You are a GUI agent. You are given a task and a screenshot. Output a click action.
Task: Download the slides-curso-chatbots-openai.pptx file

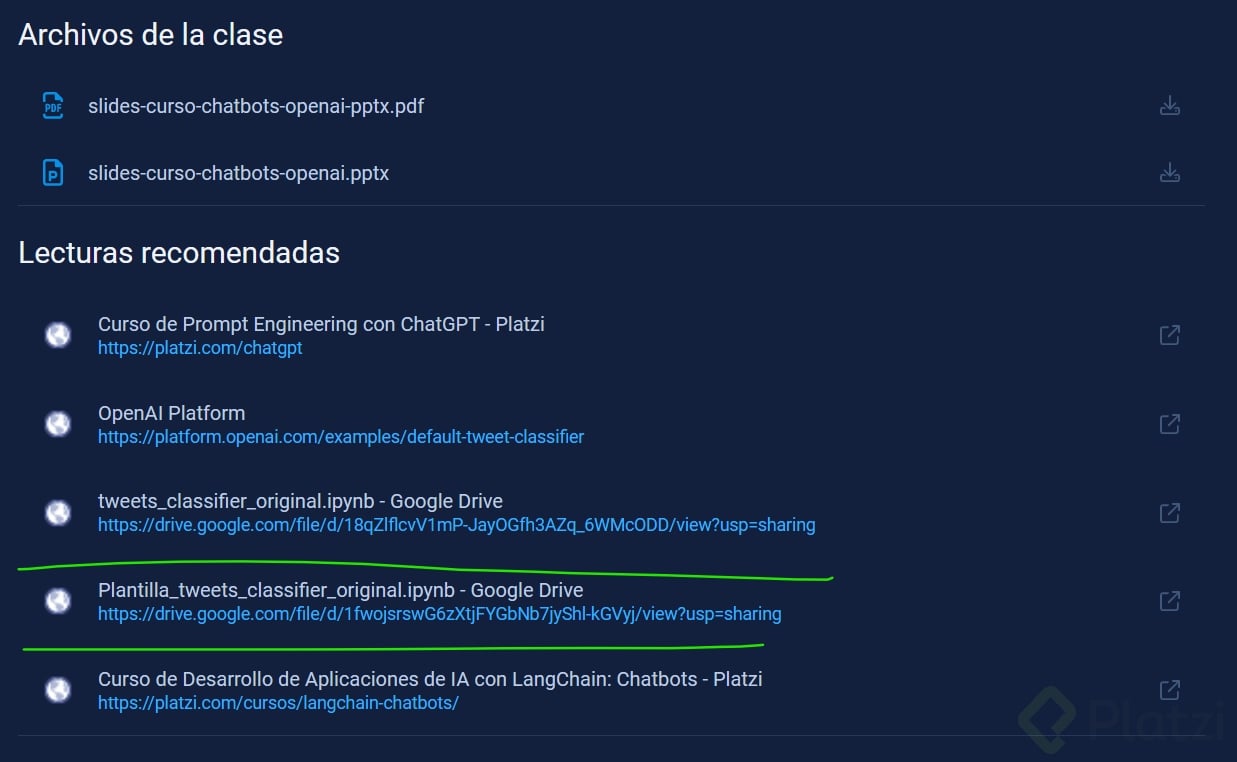click(1170, 172)
